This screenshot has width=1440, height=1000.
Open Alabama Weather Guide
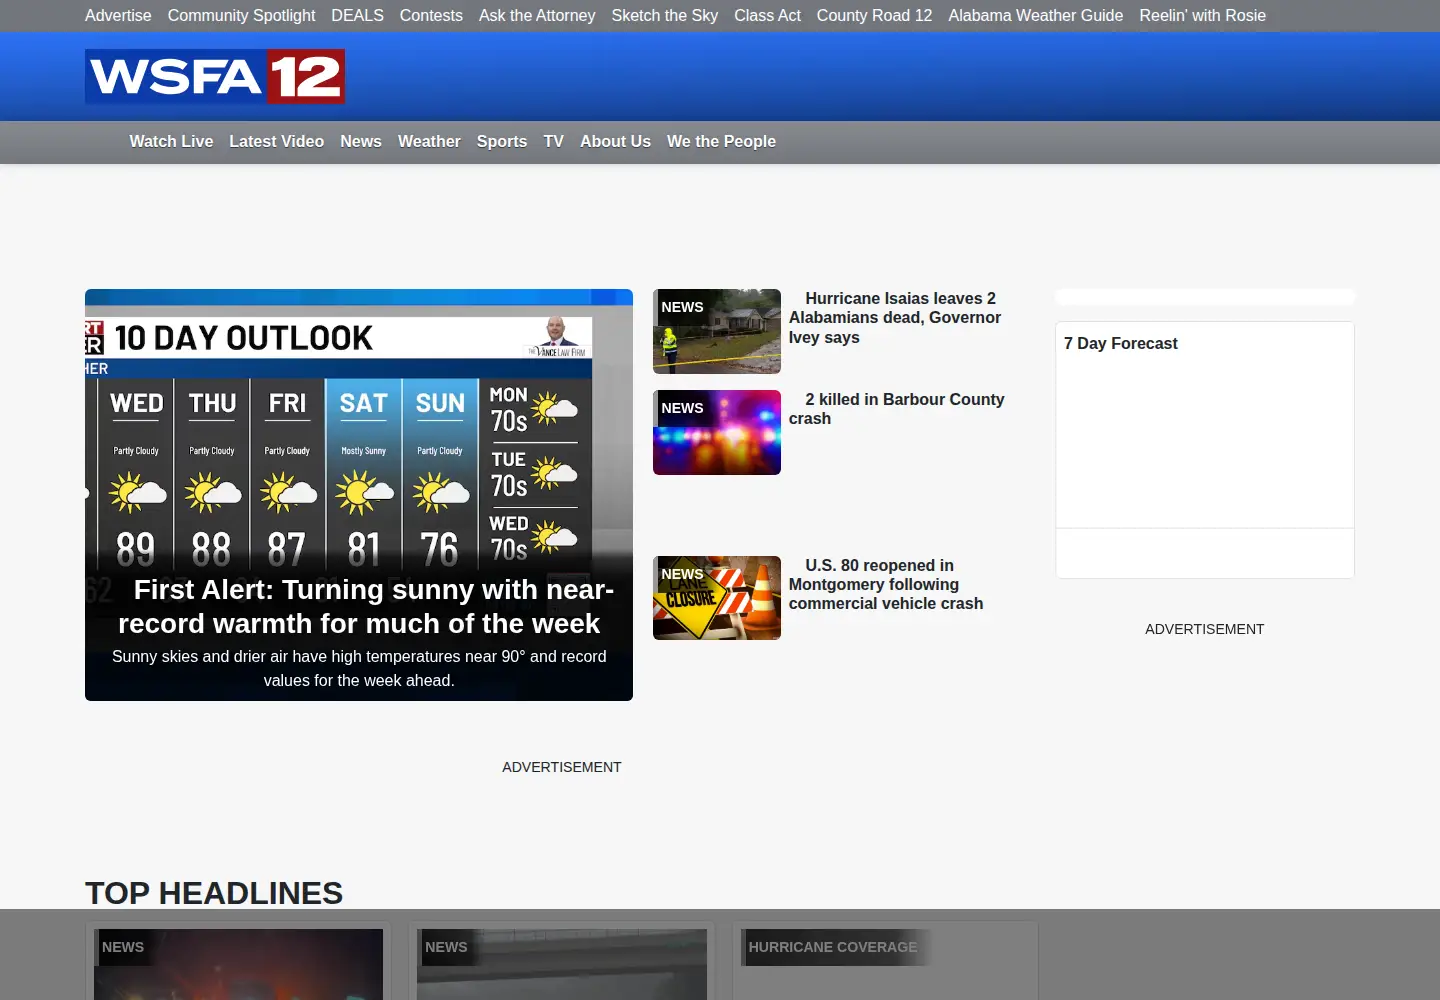[1035, 16]
